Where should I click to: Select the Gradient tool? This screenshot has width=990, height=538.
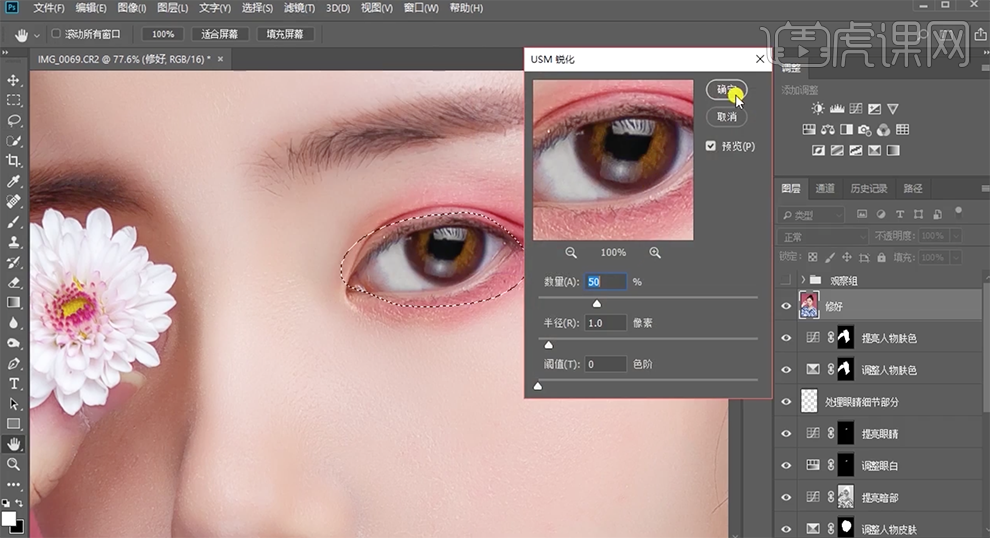pos(13,302)
